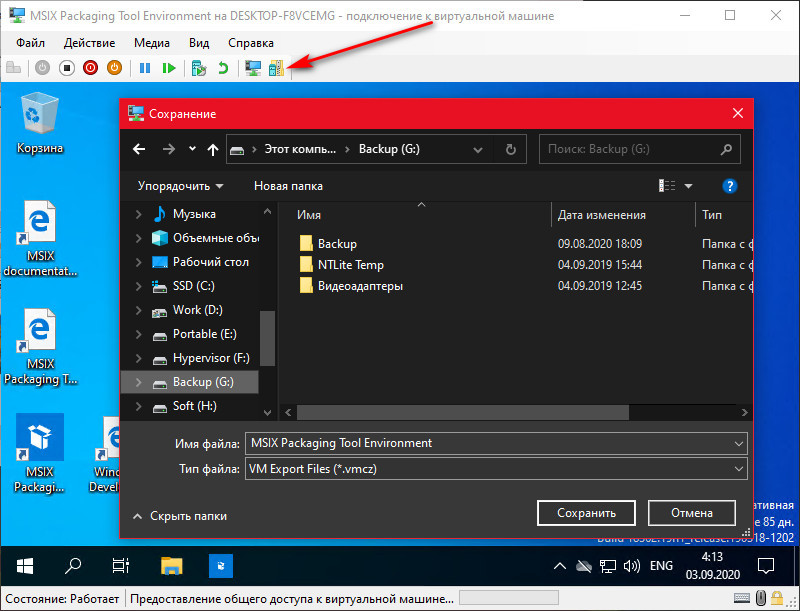Click the network icon in system tray
Screen dimensions: 800x611
point(607,566)
